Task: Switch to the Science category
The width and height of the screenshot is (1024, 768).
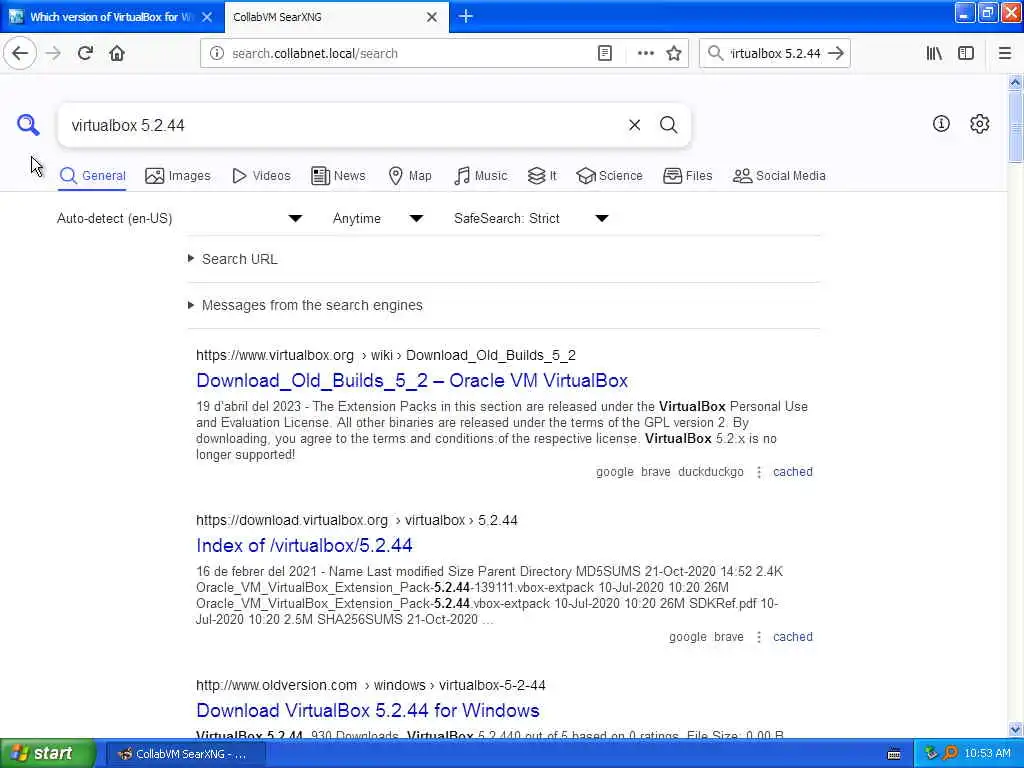Action: (x=609, y=176)
